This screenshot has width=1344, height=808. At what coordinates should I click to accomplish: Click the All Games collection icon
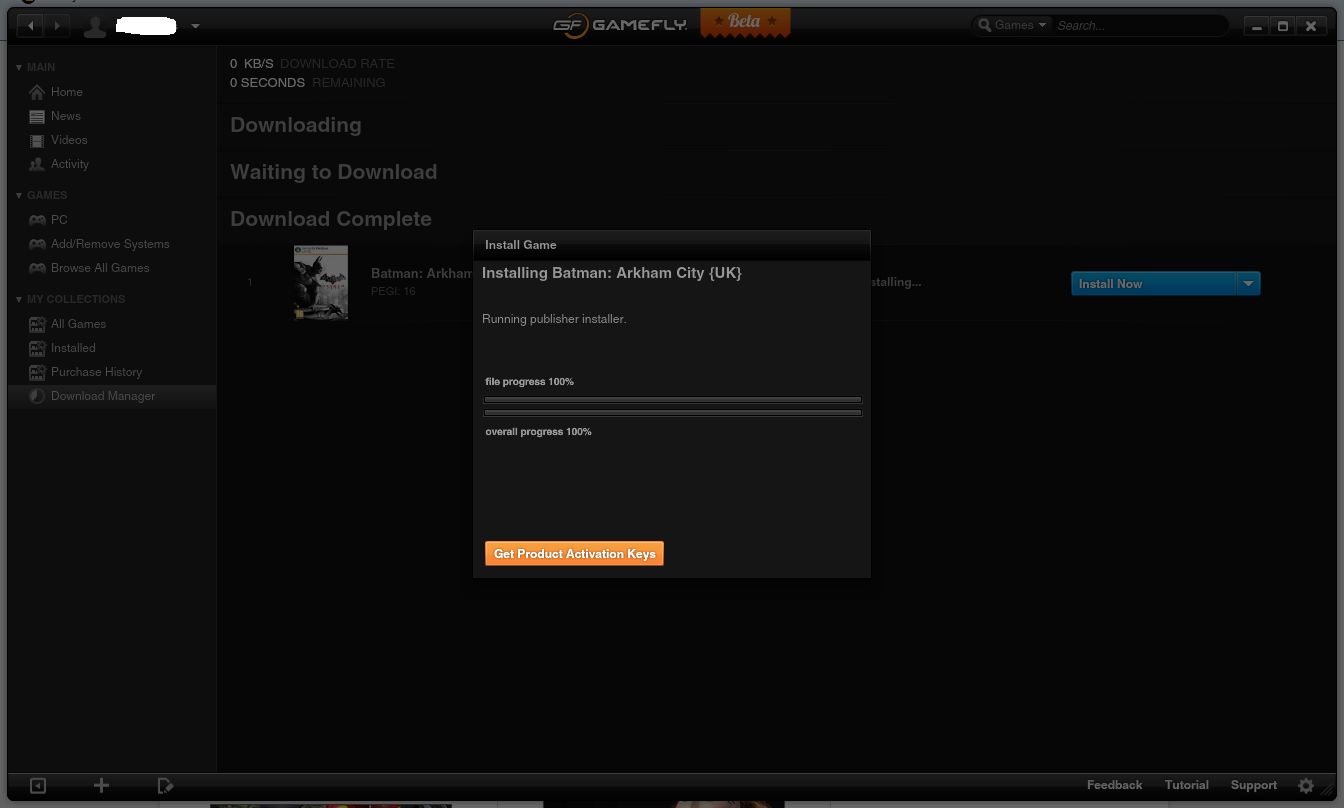point(37,324)
